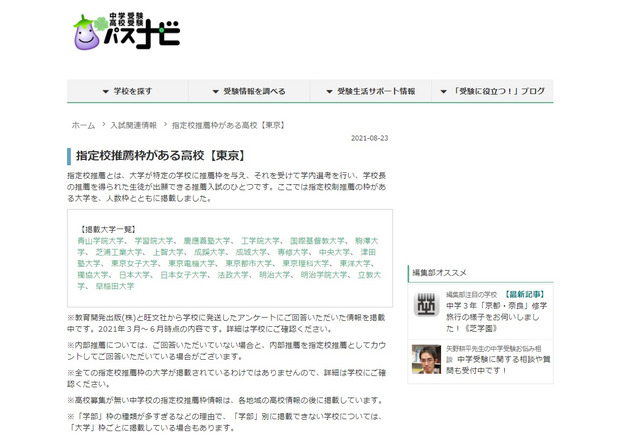This screenshot has height=437, width=640.
Task: Open 成蹊大学 link
Action: click(x=209, y=252)
